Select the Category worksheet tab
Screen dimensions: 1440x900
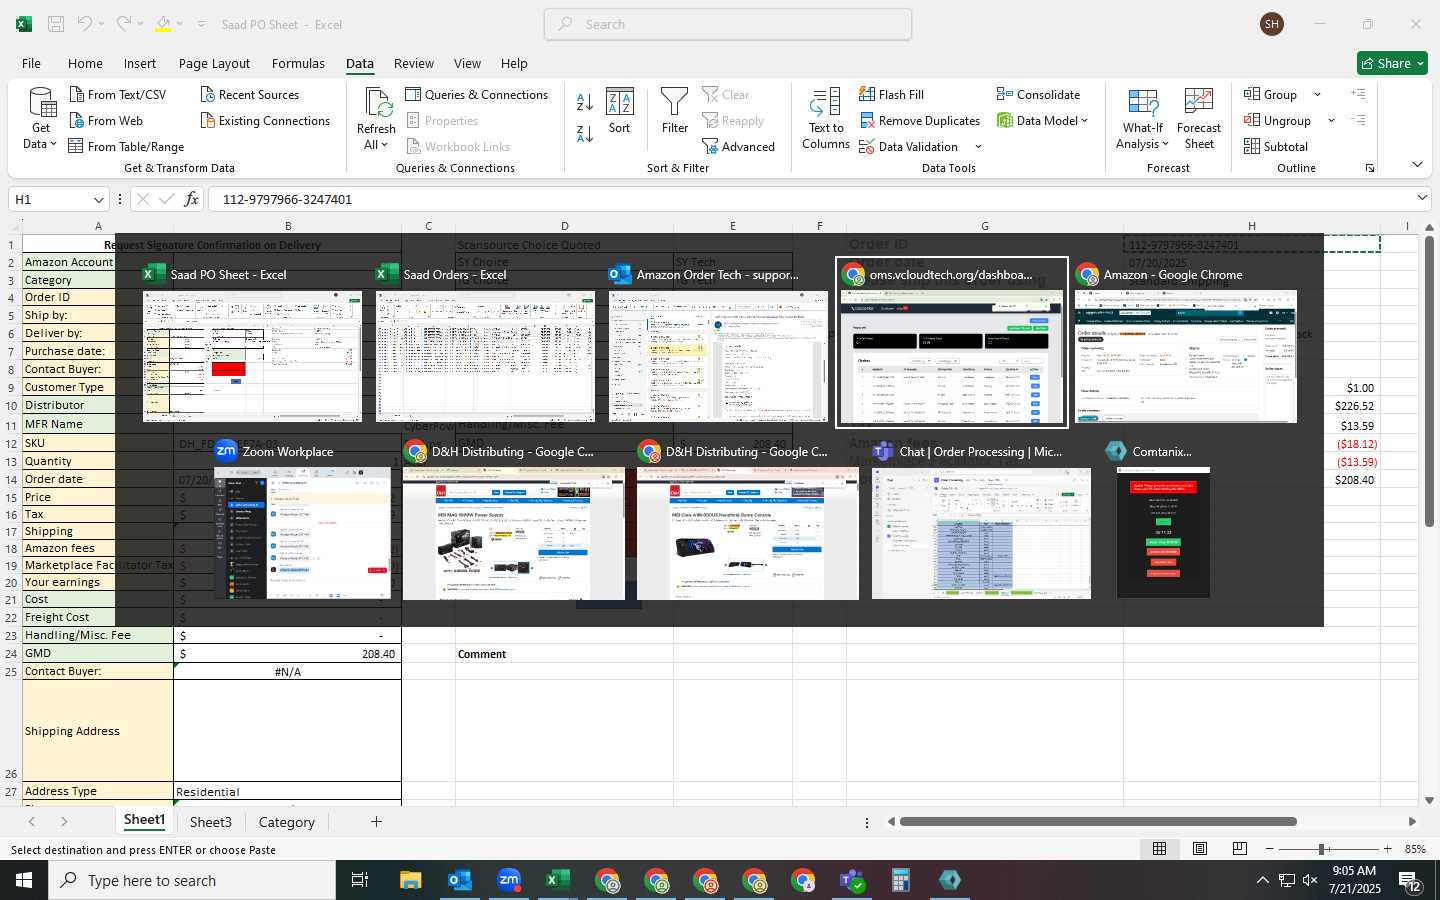coord(287,822)
